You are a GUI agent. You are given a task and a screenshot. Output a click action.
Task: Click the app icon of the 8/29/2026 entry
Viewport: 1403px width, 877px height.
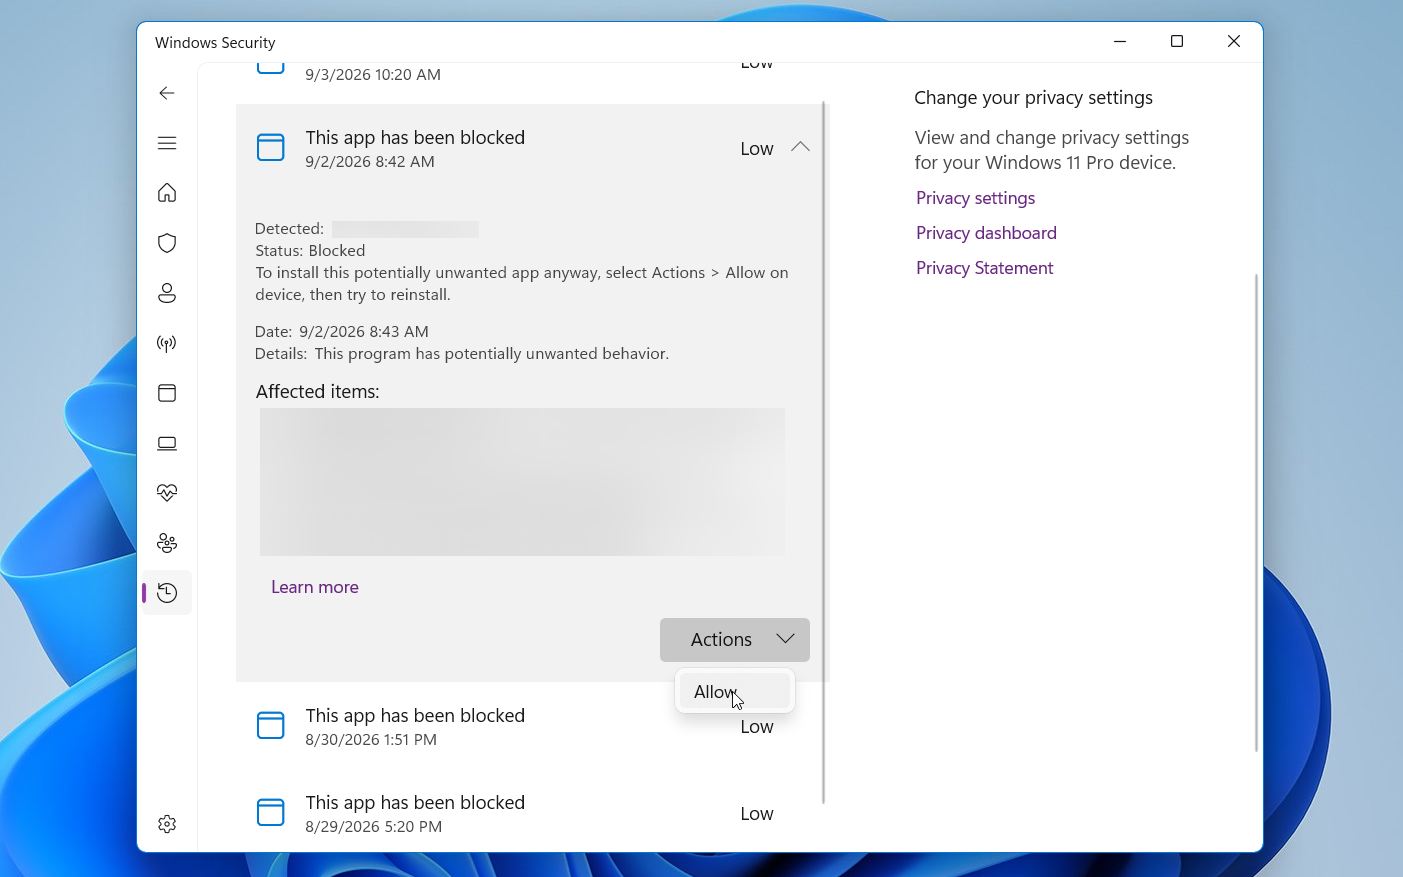click(x=271, y=812)
